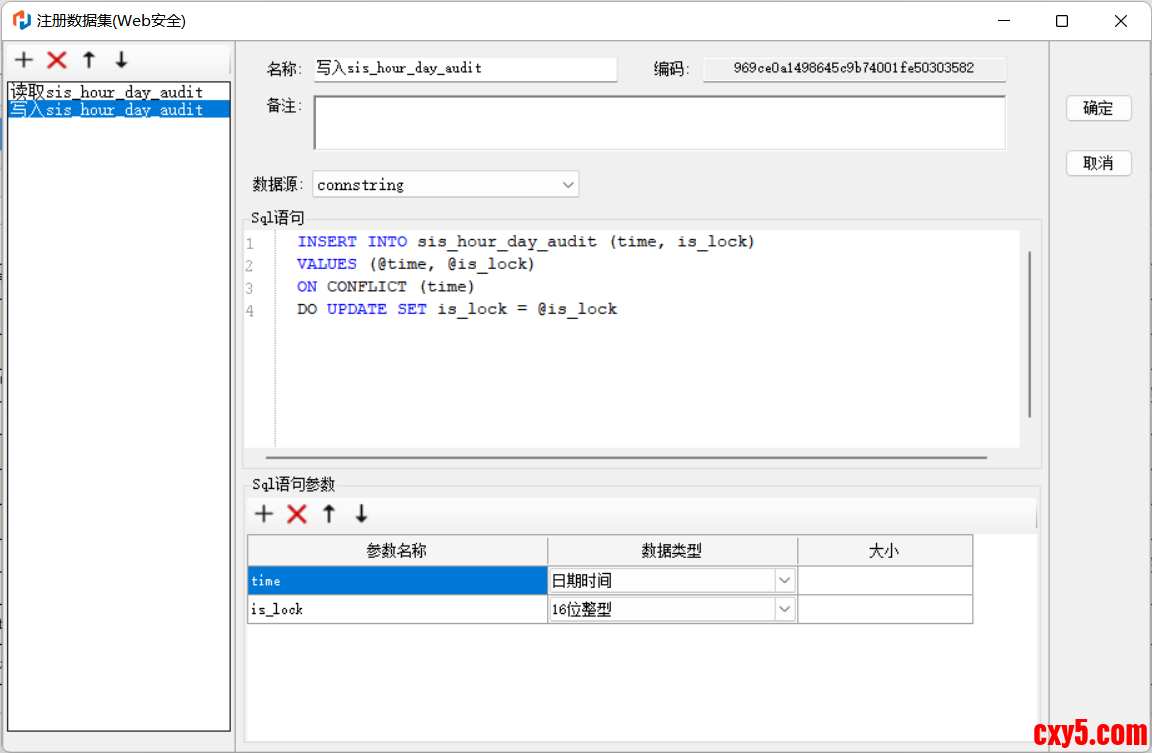Move Sql parameter down
Image resolution: width=1152 pixels, height=753 pixels.
[361, 514]
